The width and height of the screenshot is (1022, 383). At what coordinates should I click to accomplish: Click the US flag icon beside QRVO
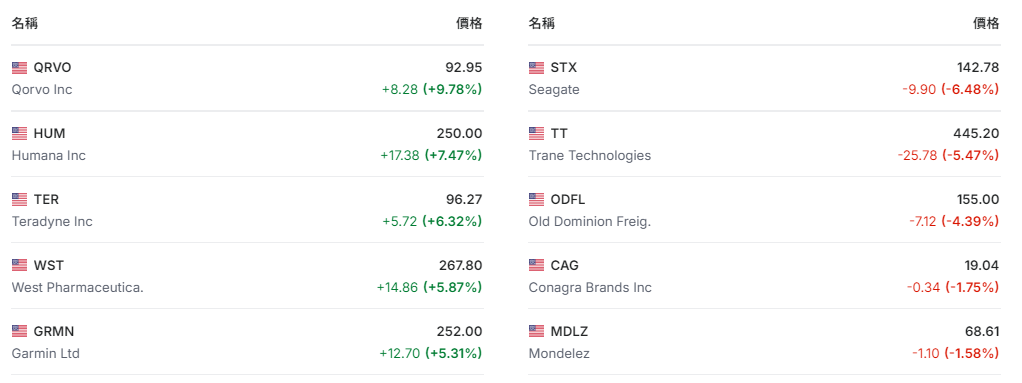(20, 68)
